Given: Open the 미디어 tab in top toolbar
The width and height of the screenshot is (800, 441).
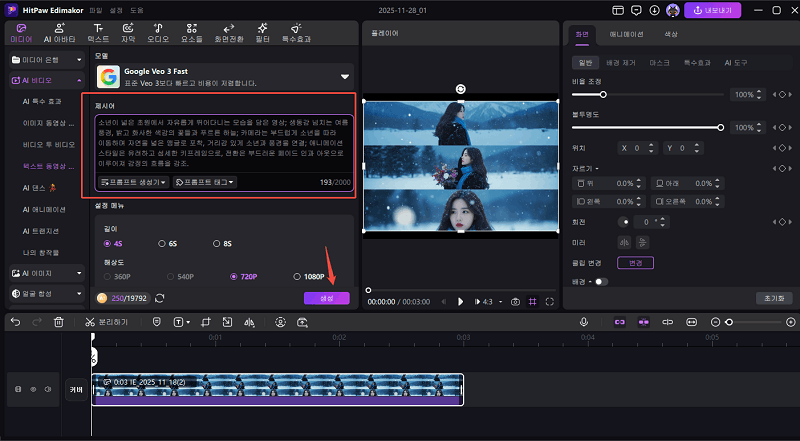Looking at the screenshot, I should pos(21,33).
